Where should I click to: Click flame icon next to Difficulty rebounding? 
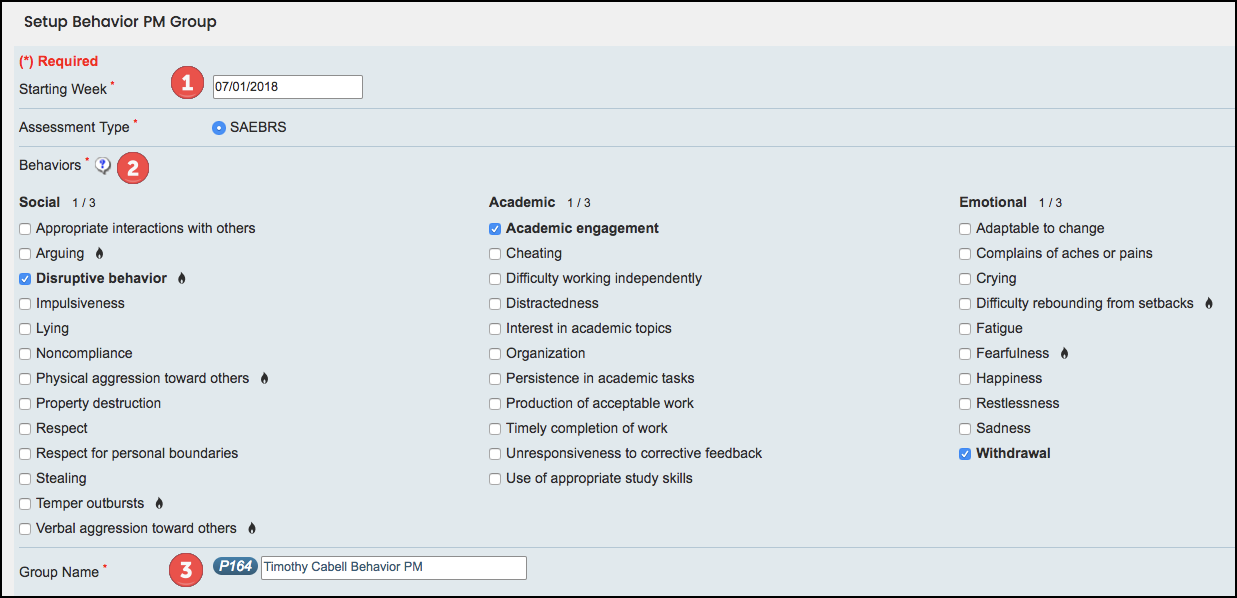click(x=1209, y=303)
